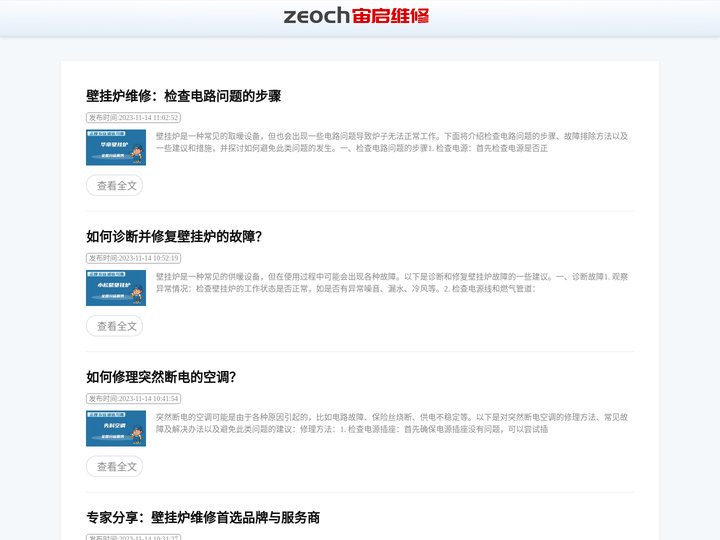Click summary text starting 突然断电的空调可能是由于
The image size is (720, 540).
pyautogui.click(x=392, y=423)
